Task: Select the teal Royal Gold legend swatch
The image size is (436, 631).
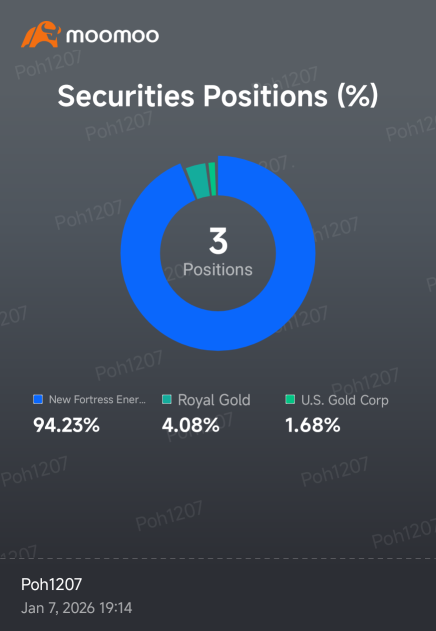Action: (x=167, y=400)
